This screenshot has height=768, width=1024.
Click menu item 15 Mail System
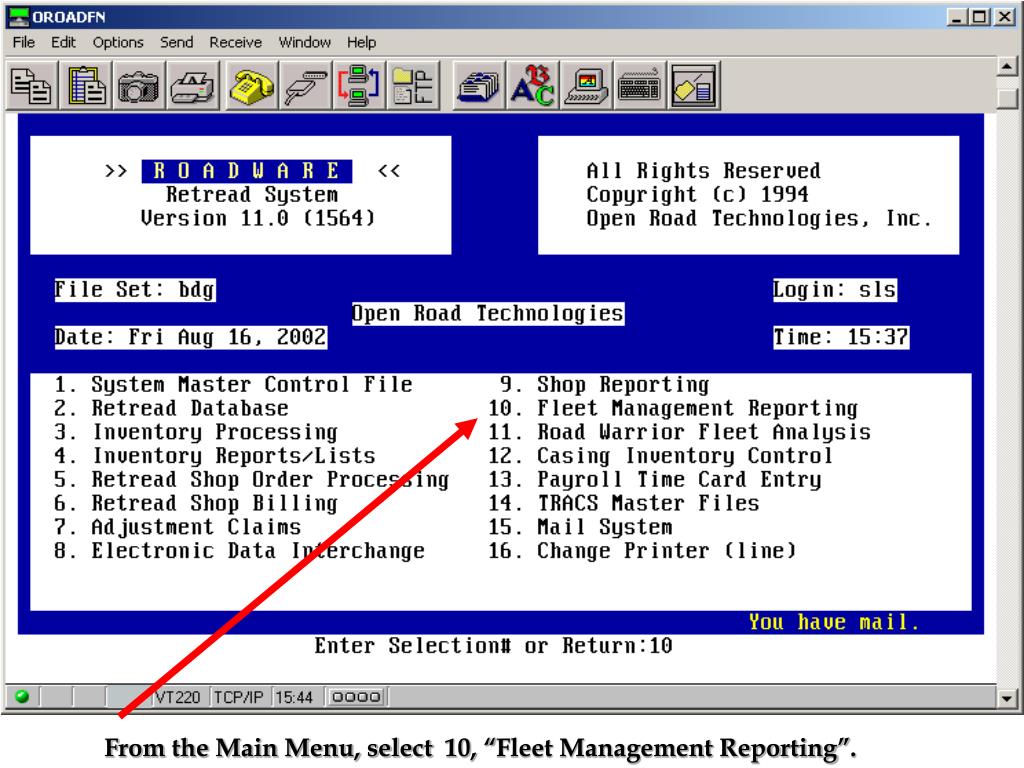(580, 526)
